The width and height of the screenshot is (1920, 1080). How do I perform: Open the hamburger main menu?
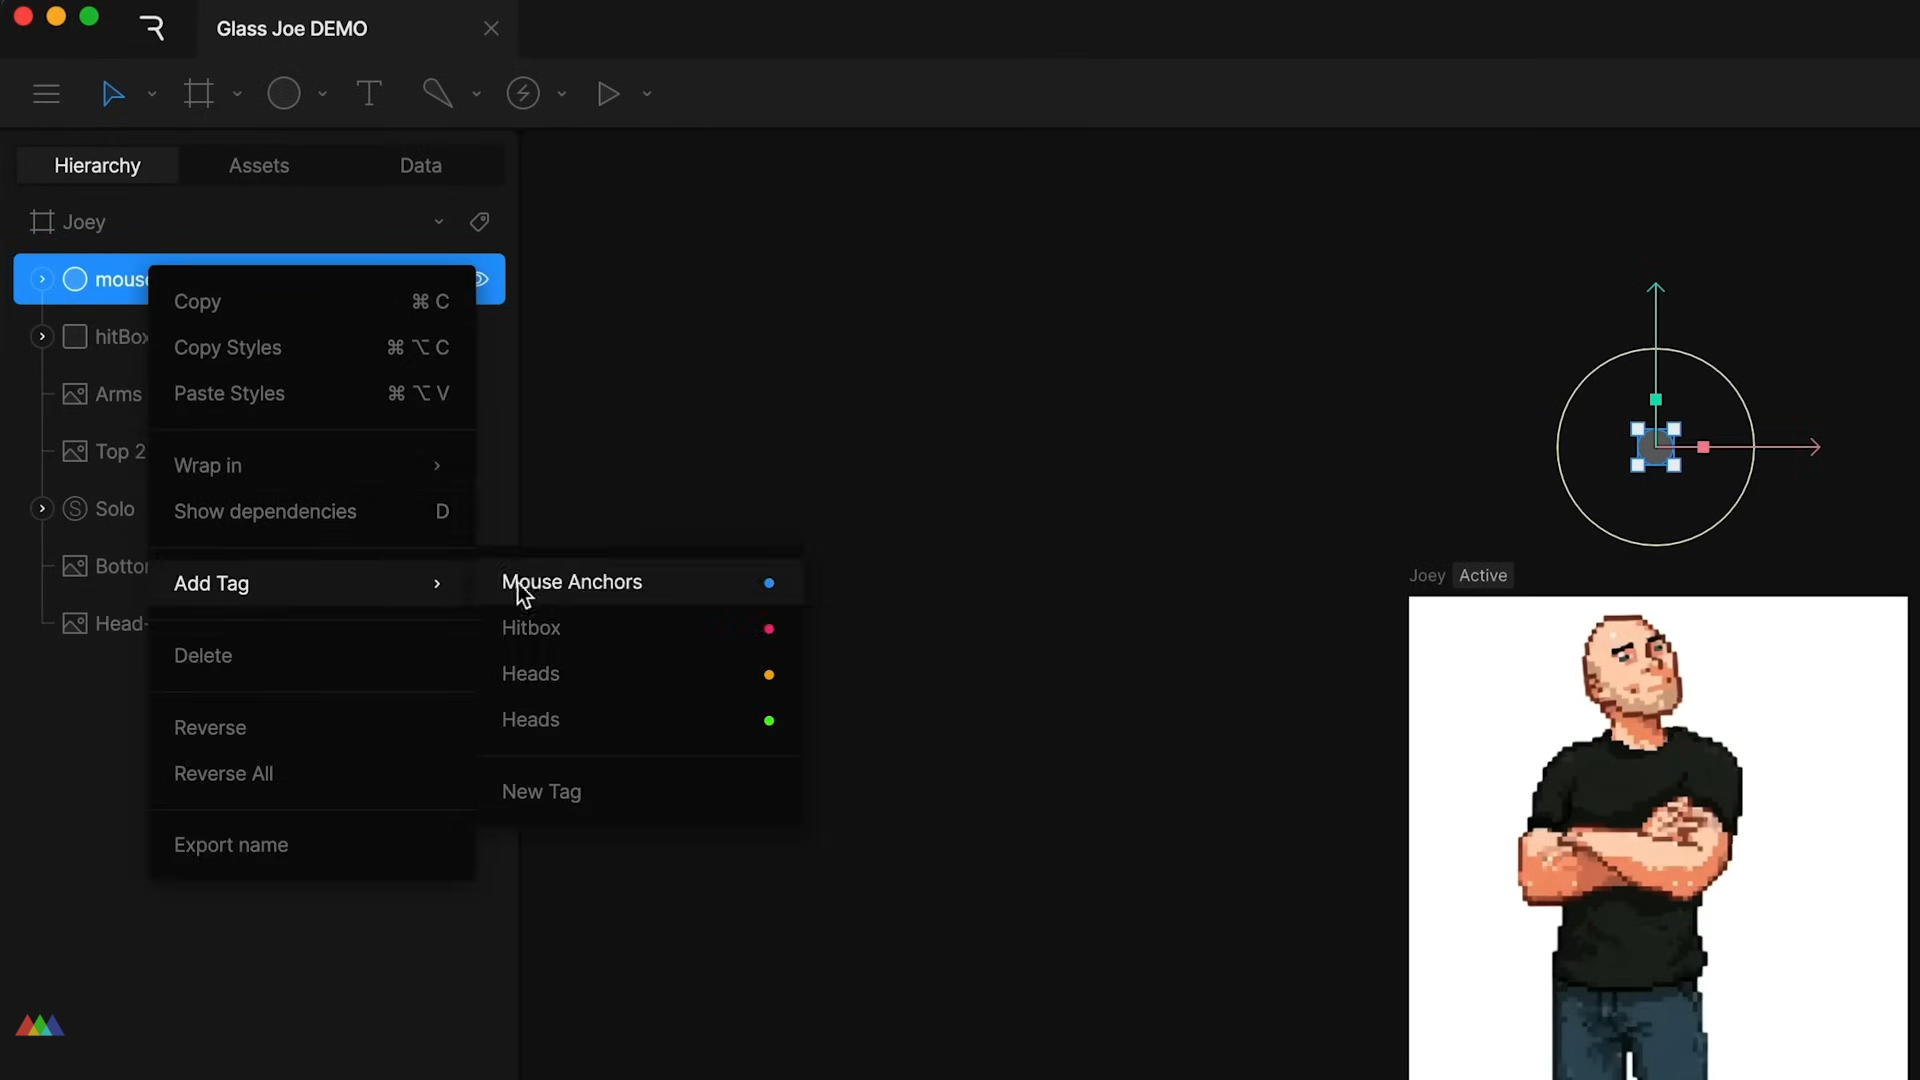click(46, 94)
